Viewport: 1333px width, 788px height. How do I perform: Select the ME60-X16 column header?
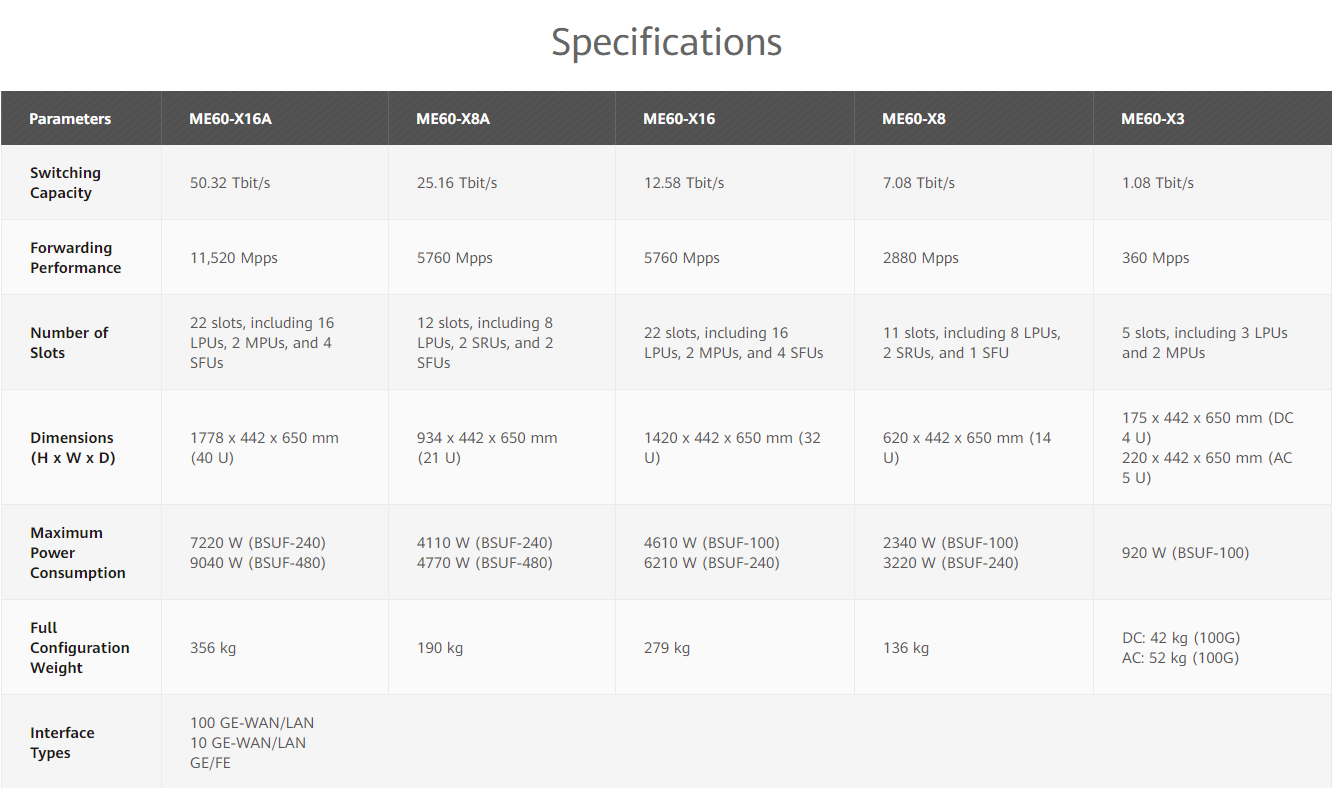click(679, 119)
